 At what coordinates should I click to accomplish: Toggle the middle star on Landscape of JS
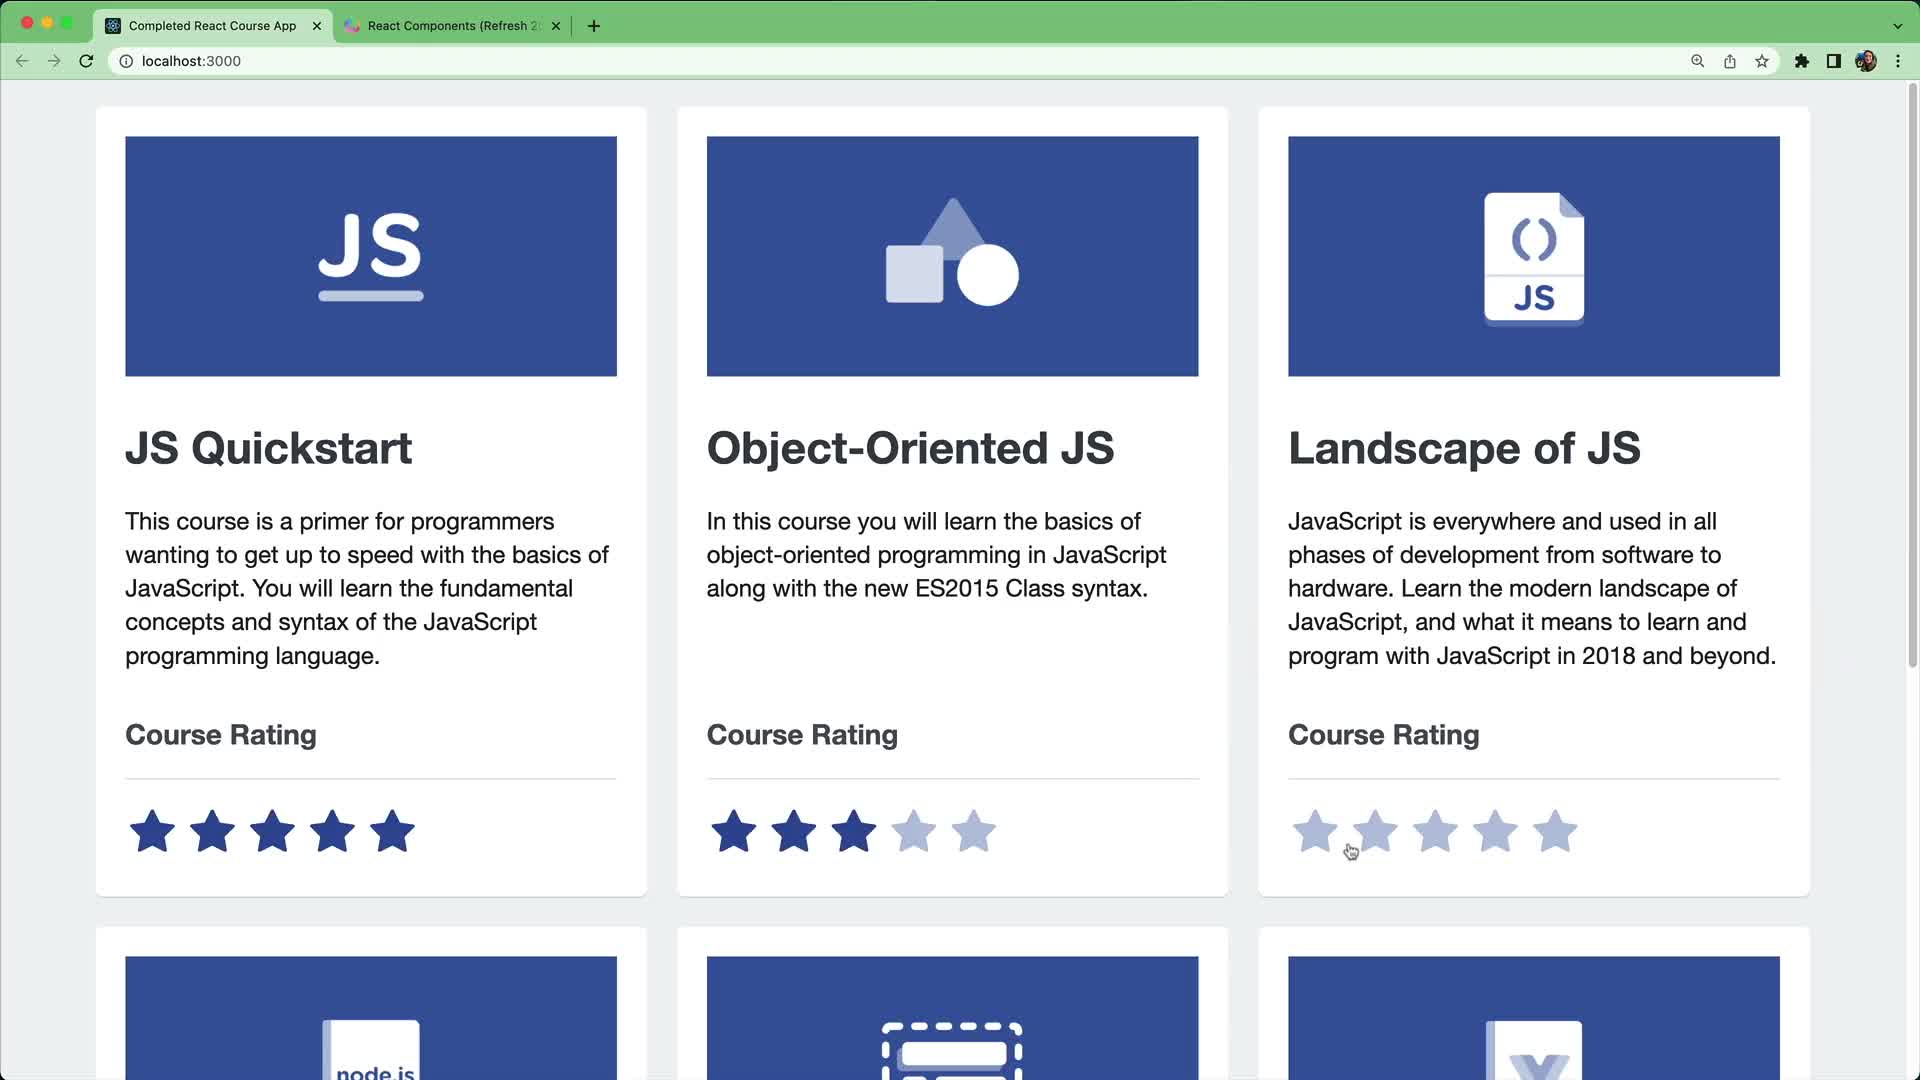[x=1435, y=831]
